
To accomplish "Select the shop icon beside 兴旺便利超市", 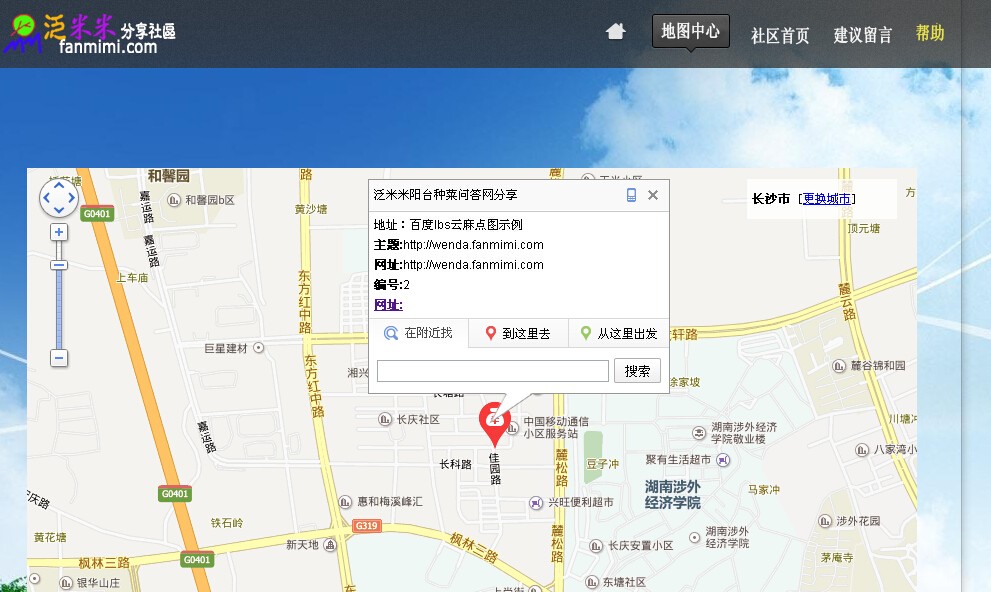I will pos(536,503).
